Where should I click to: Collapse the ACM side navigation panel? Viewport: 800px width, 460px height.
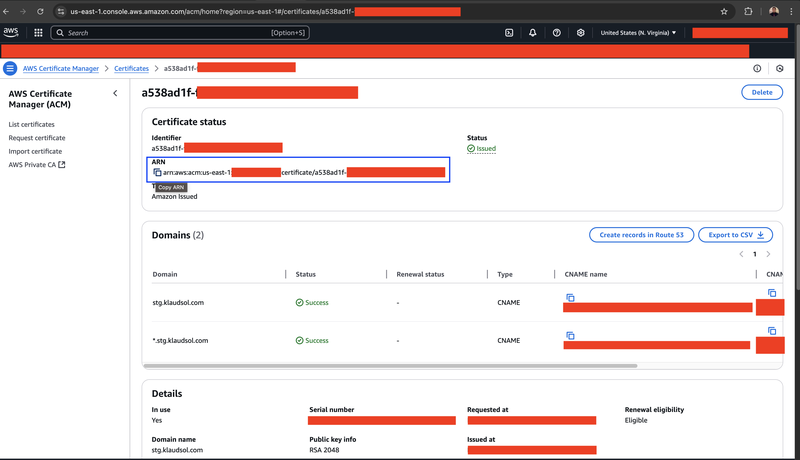[x=115, y=93]
